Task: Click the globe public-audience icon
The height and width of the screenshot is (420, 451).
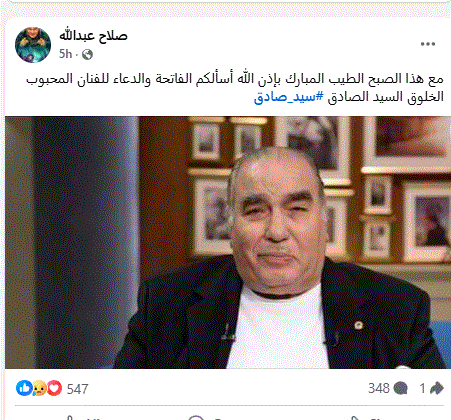Action: [87, 54]
